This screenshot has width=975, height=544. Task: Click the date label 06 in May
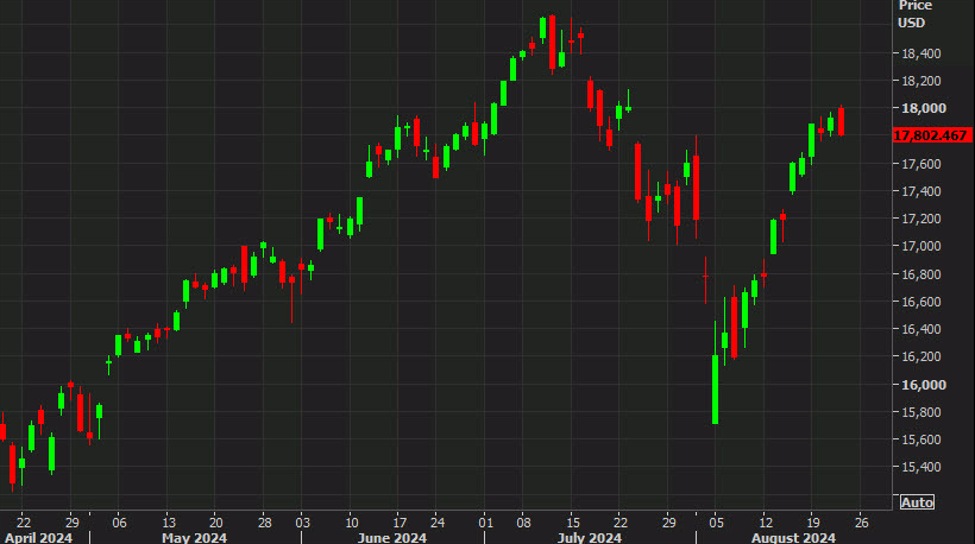click(119, 522)
